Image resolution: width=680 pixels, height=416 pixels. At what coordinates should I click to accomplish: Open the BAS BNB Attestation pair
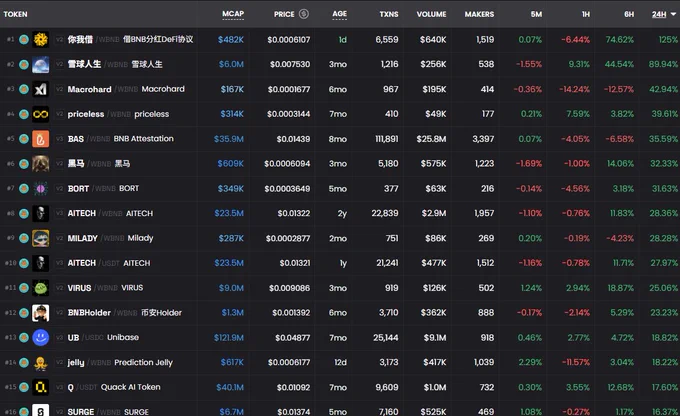click(x=340, y=139)
